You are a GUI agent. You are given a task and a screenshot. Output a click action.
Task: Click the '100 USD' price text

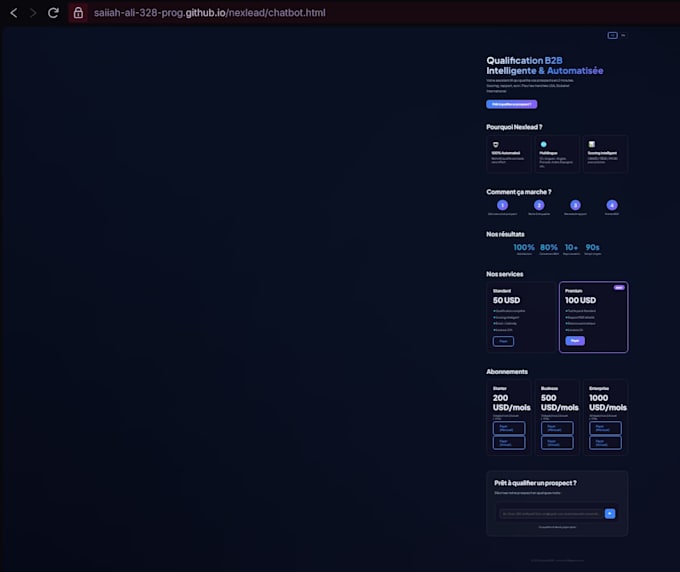click(580, 300)
